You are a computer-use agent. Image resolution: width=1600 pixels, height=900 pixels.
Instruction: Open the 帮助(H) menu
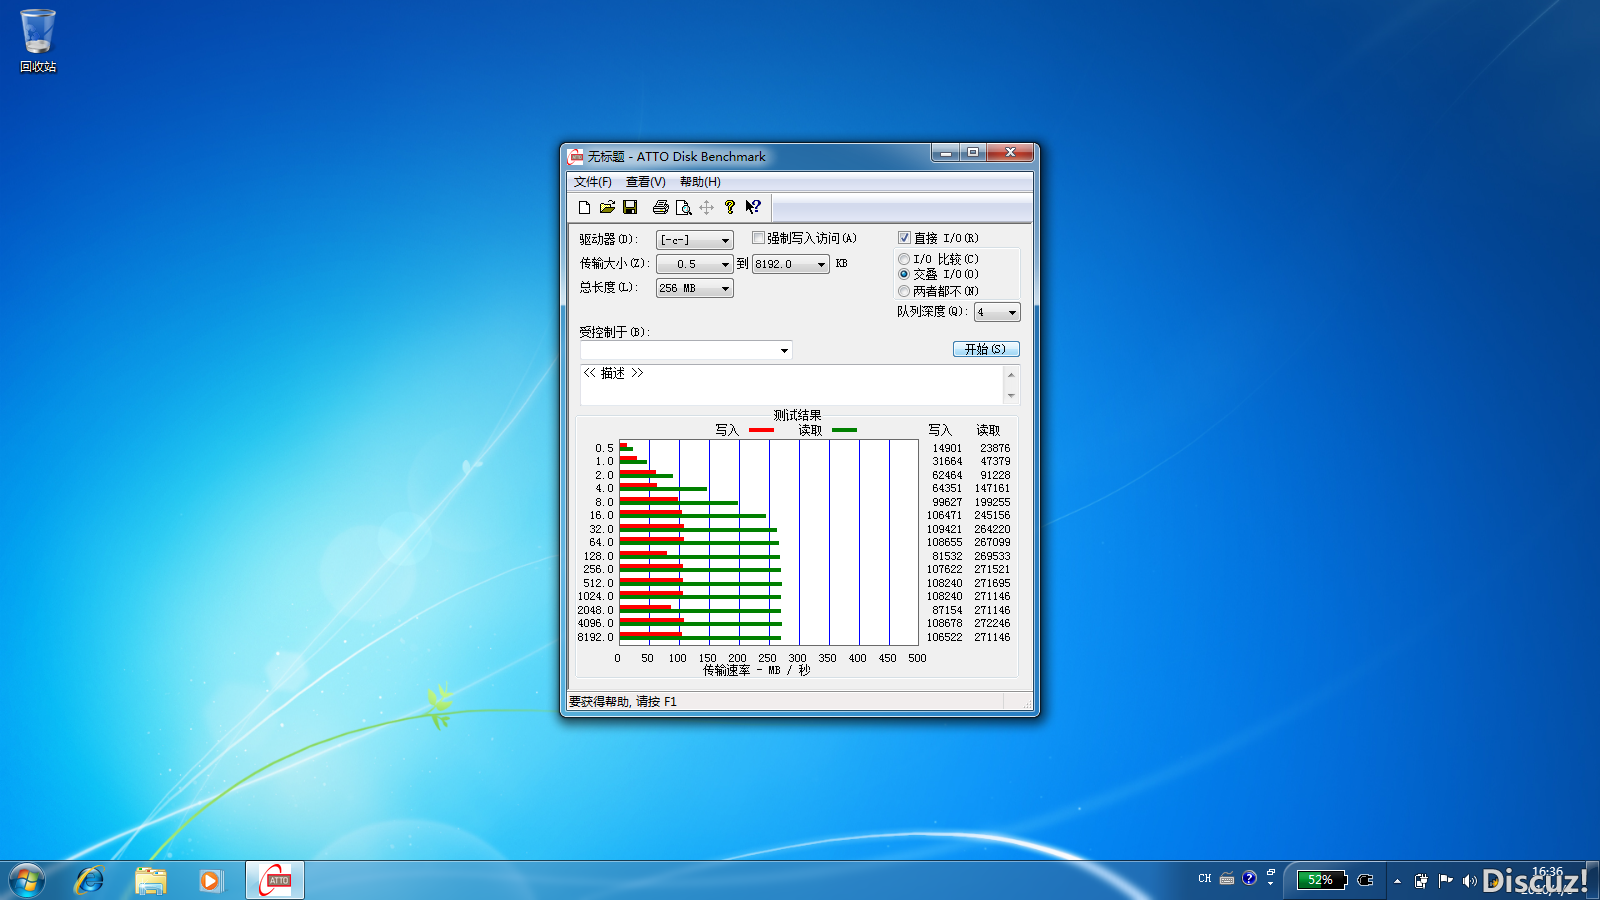point(700,182)
